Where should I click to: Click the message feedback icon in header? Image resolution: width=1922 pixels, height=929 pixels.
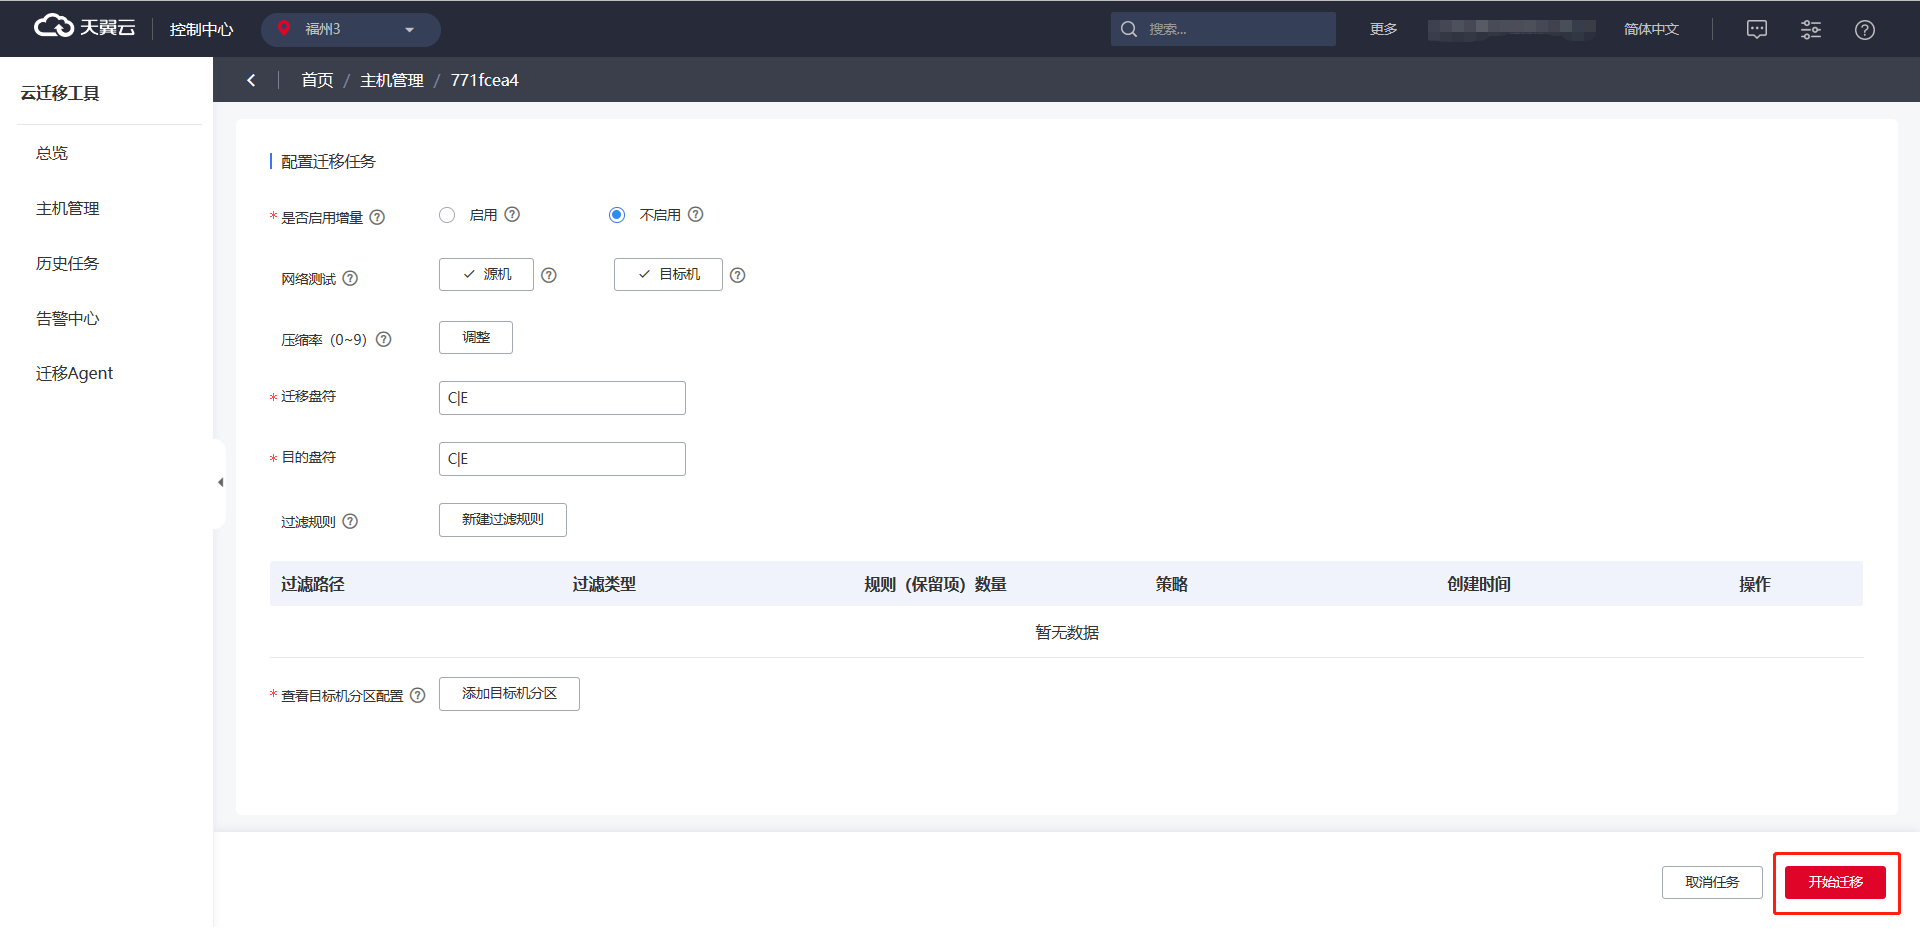(1756, 29)
